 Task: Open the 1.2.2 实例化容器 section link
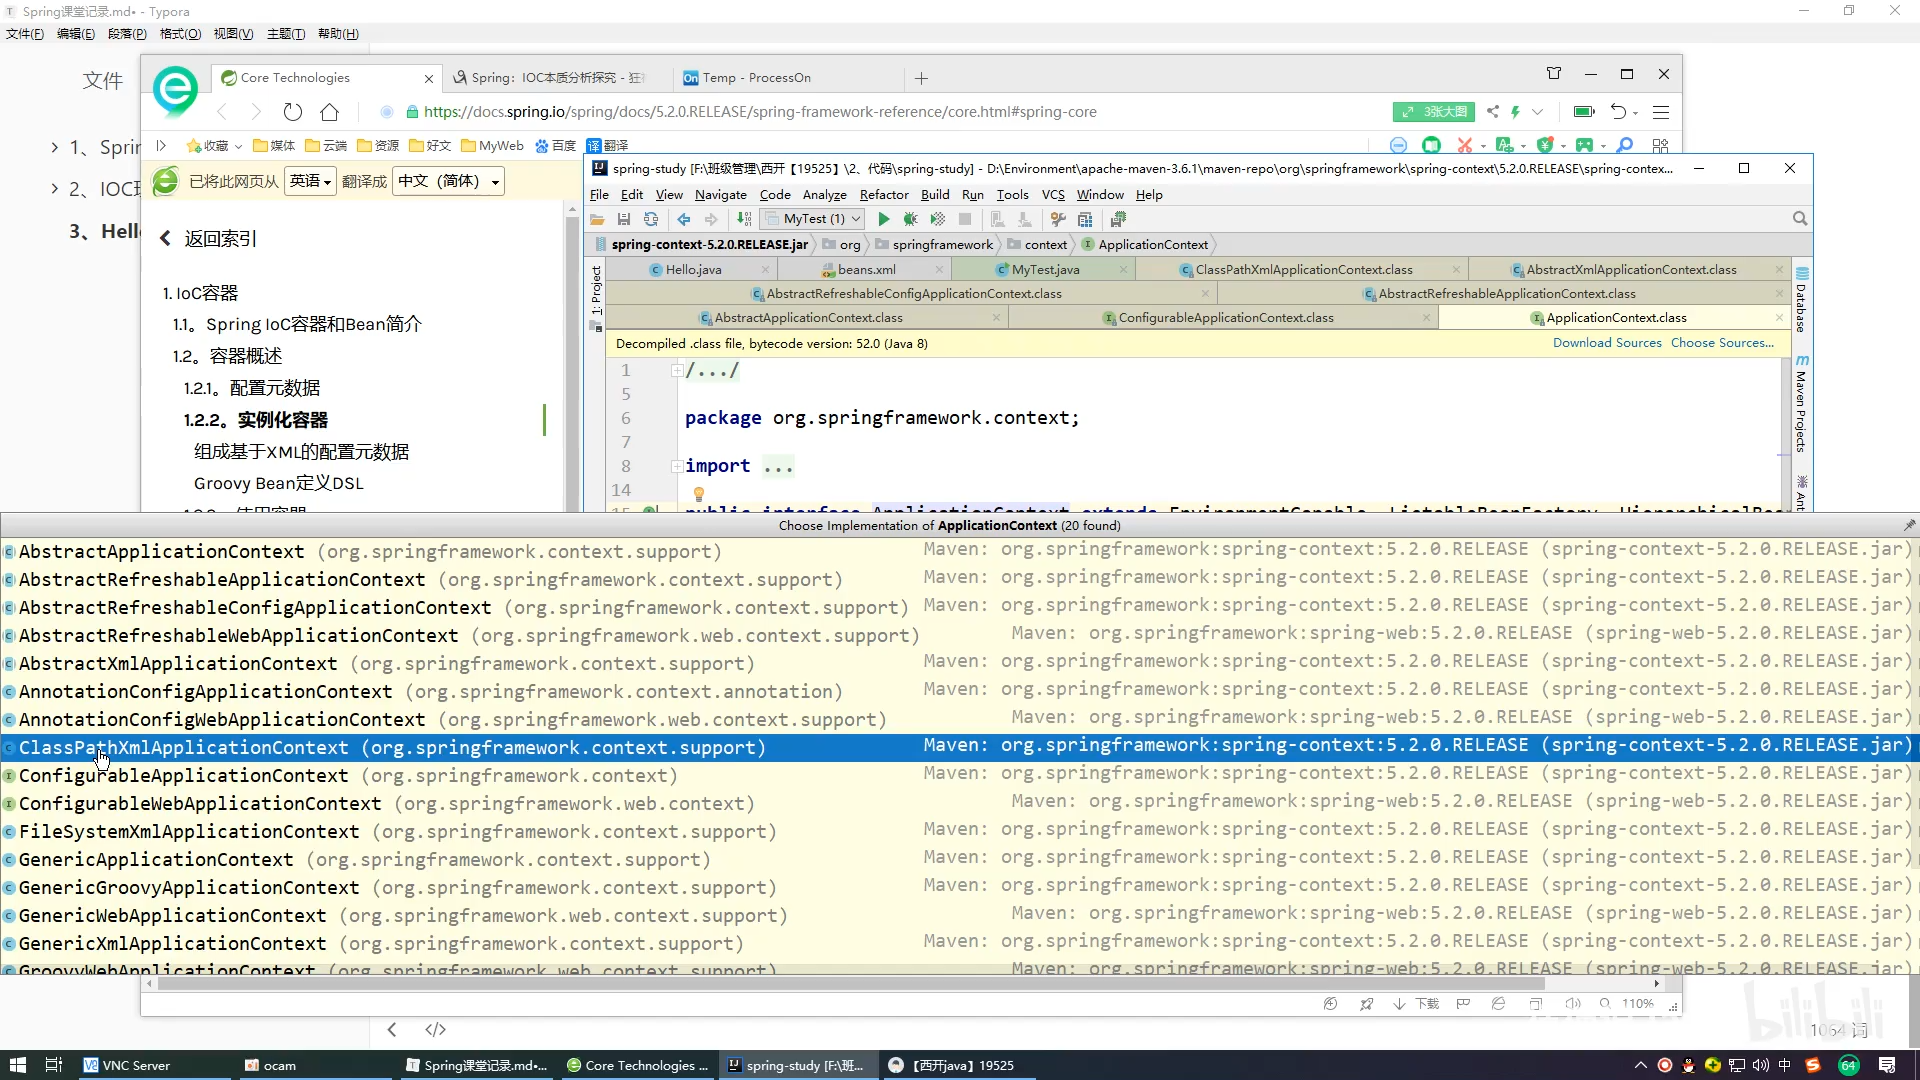(x=255, y=420)
